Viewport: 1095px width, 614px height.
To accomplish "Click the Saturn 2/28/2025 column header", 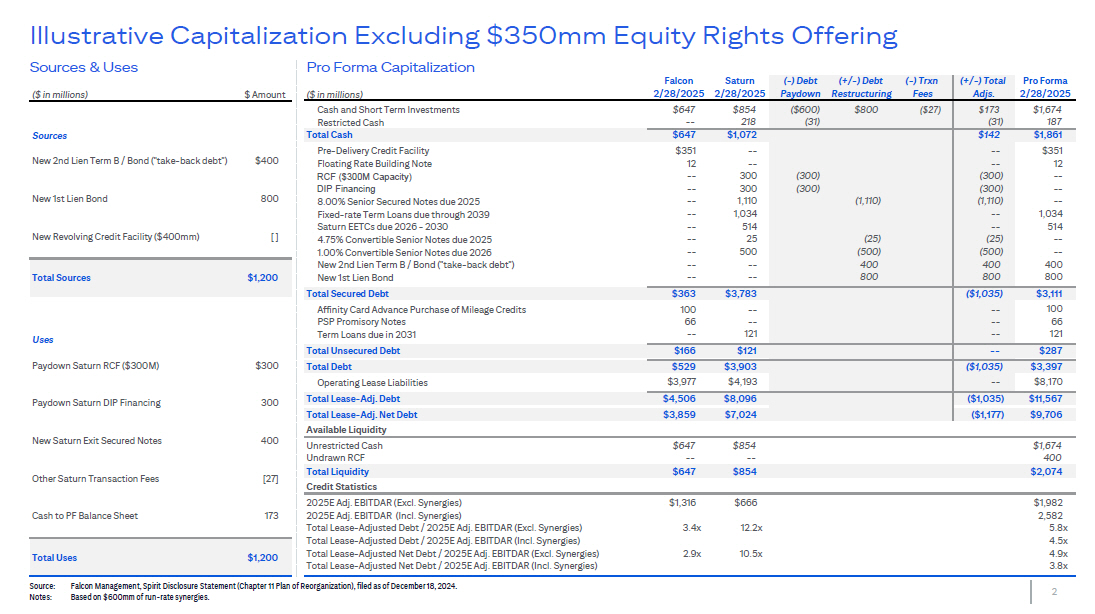I will coord(739,86).
